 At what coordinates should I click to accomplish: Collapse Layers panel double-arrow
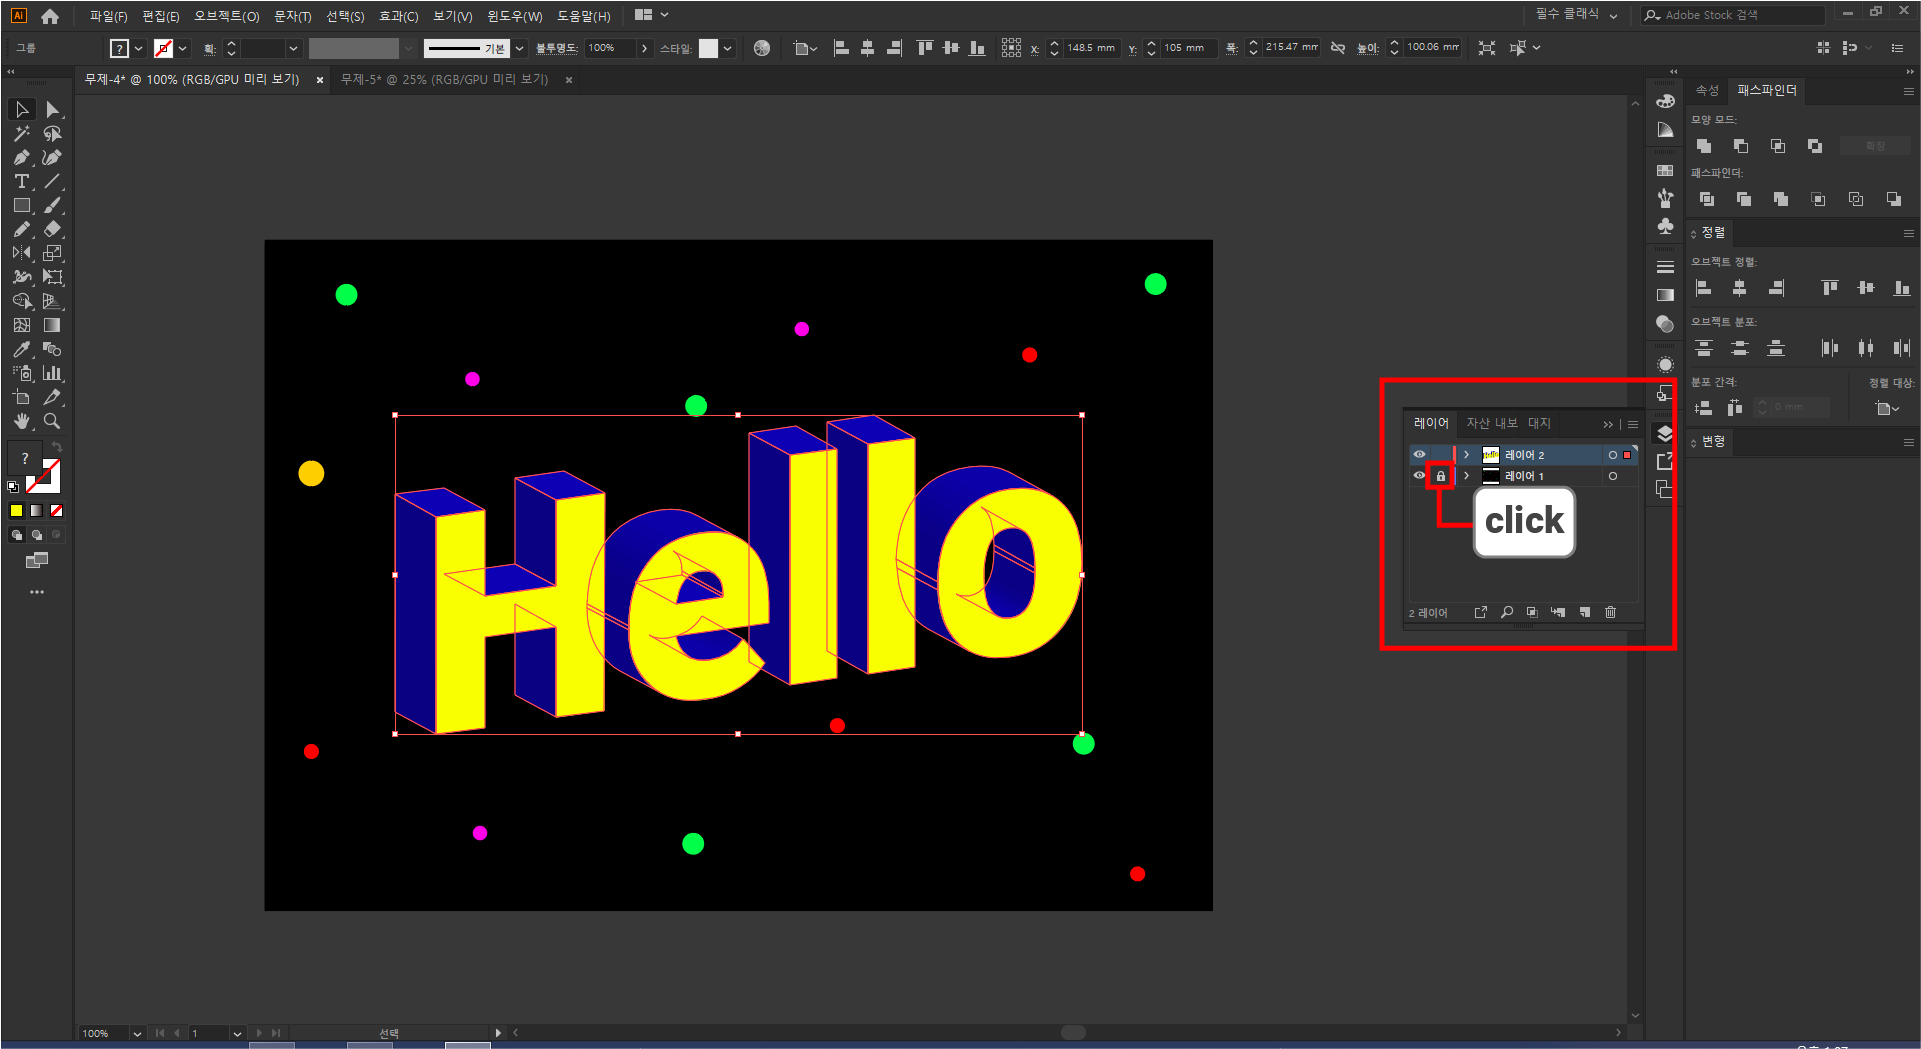(x=1608, y=424)
